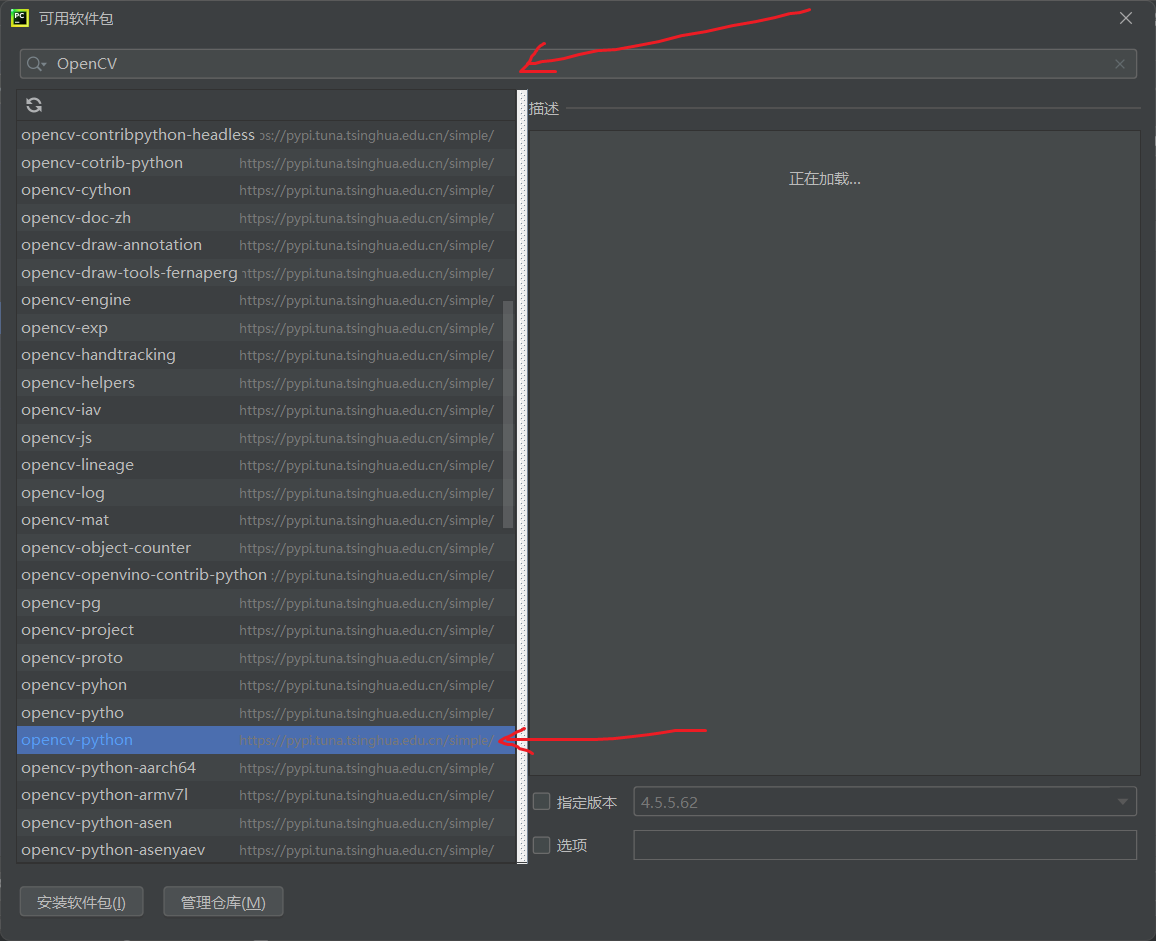Select opencv-openvino-contrib-python package
The height and width of the screenshot is (941, 1156).
click(x=266, y=575)
